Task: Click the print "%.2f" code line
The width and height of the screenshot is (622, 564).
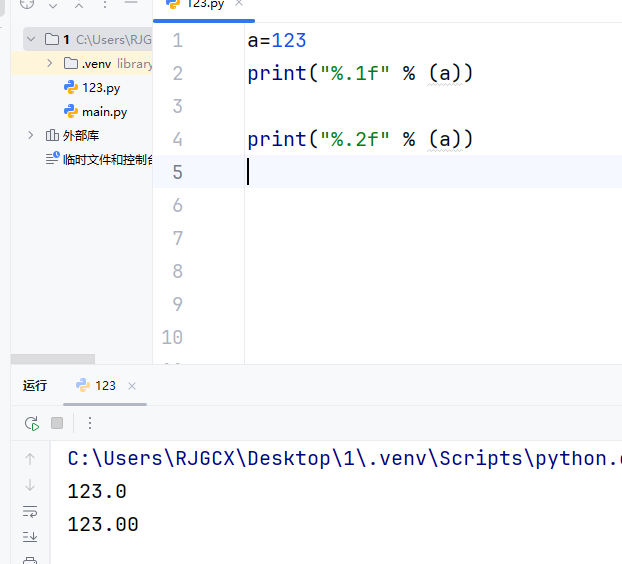Action: (x=360, y=139)
